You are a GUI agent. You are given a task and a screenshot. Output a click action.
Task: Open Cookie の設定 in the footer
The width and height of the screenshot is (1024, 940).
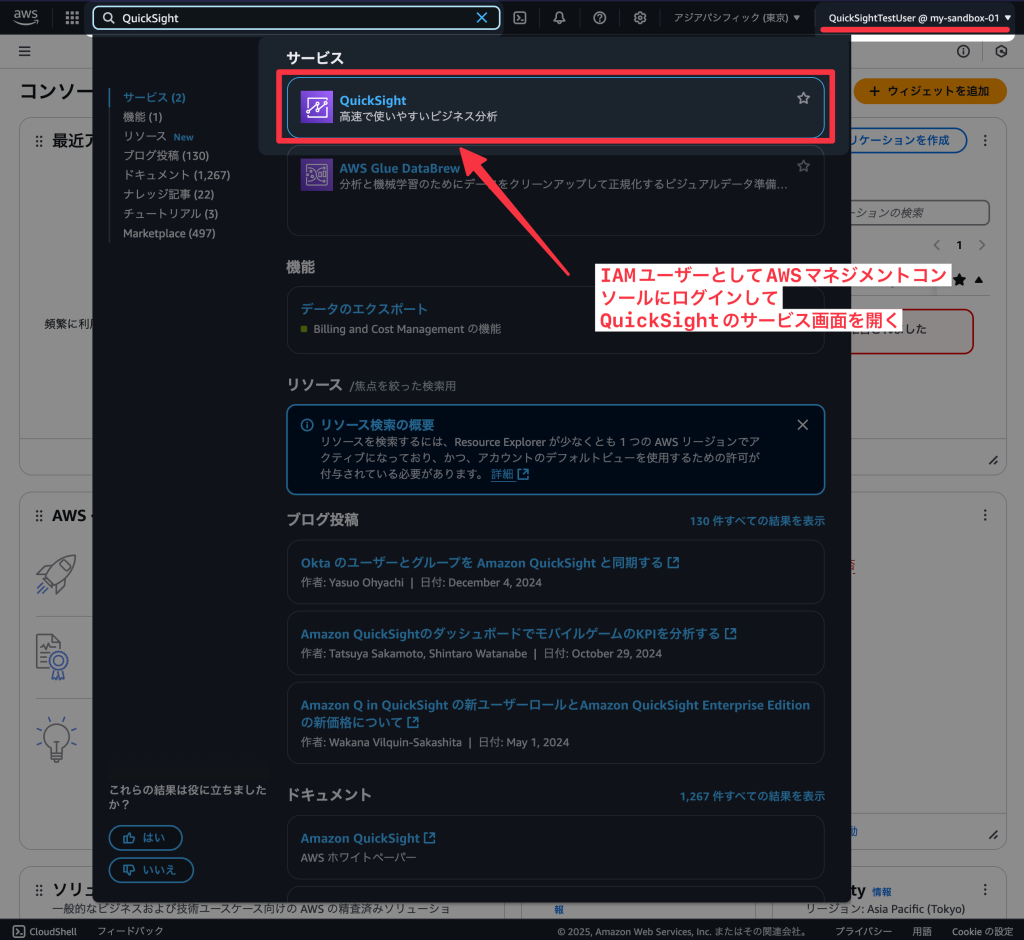point(982,932)
